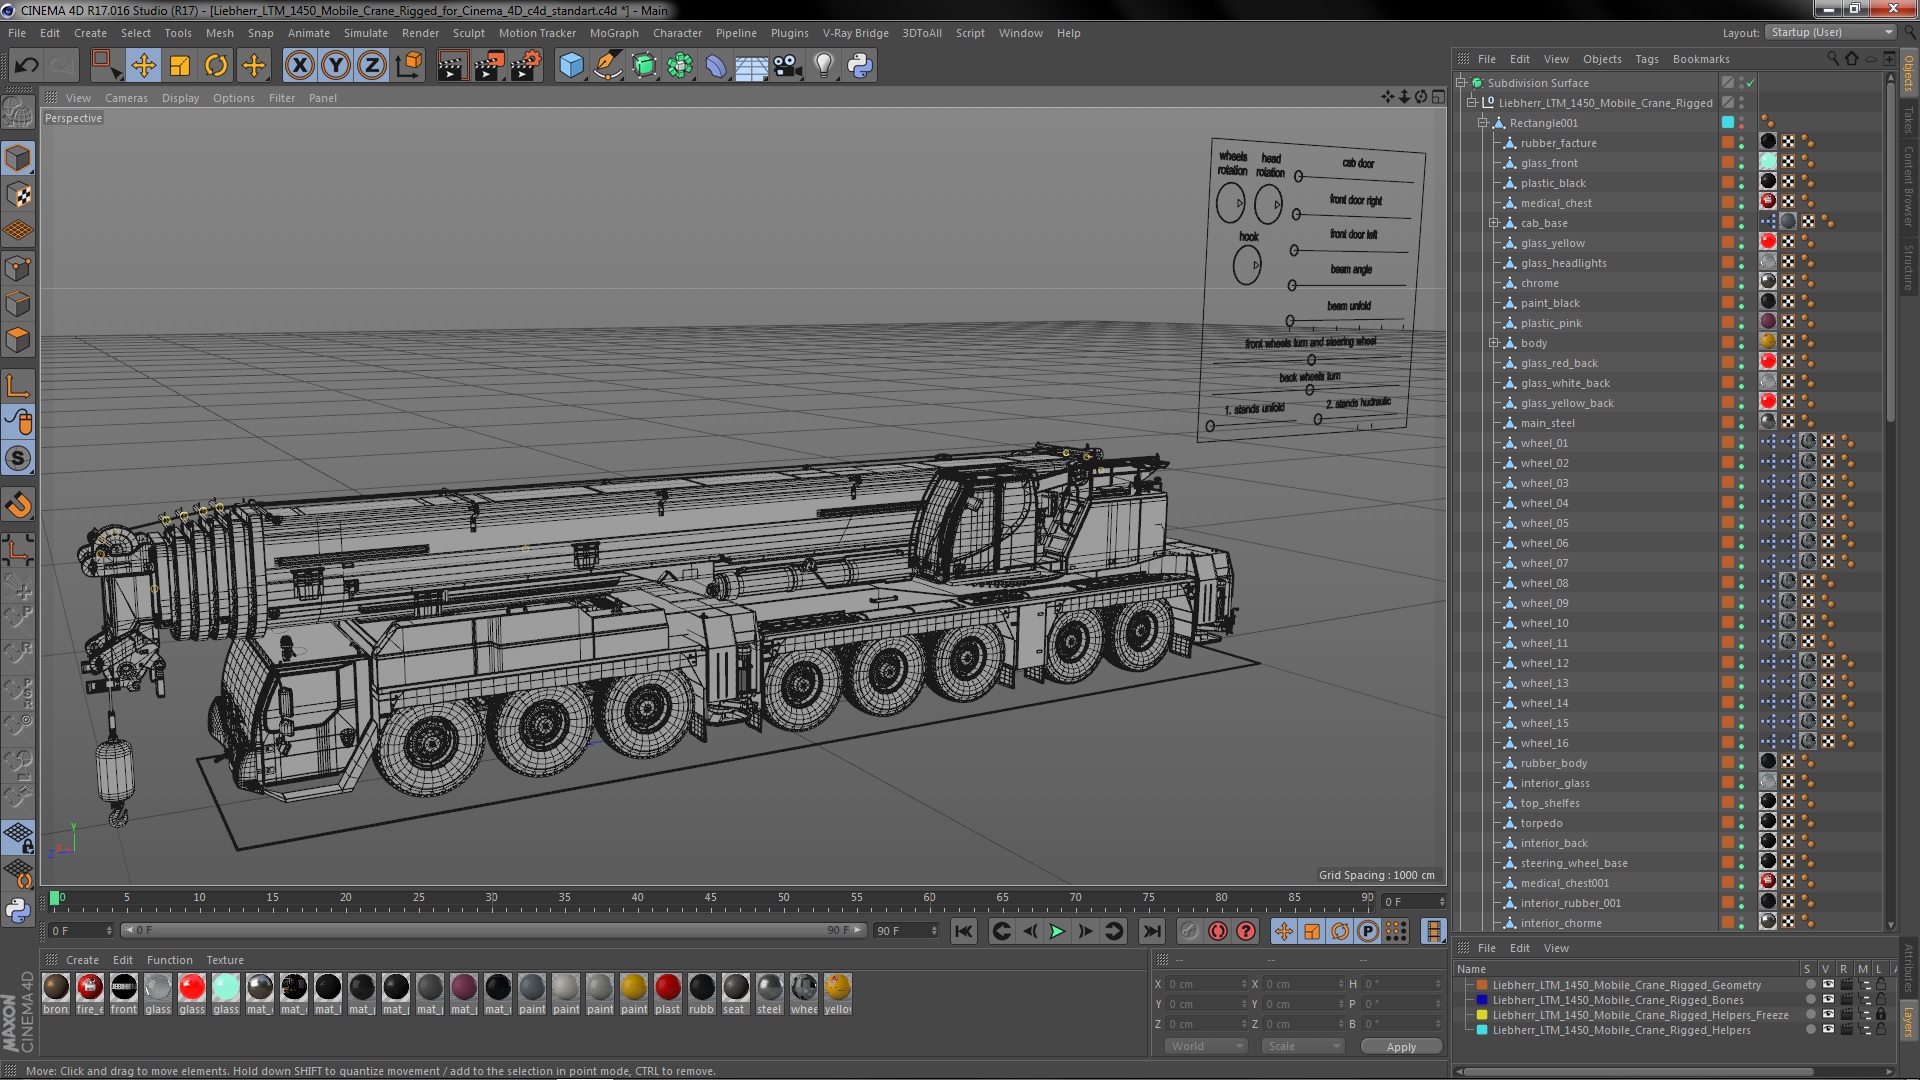Screen dimensions: 1920x1080
Task: Render the active view
Action: pos(452,66)
